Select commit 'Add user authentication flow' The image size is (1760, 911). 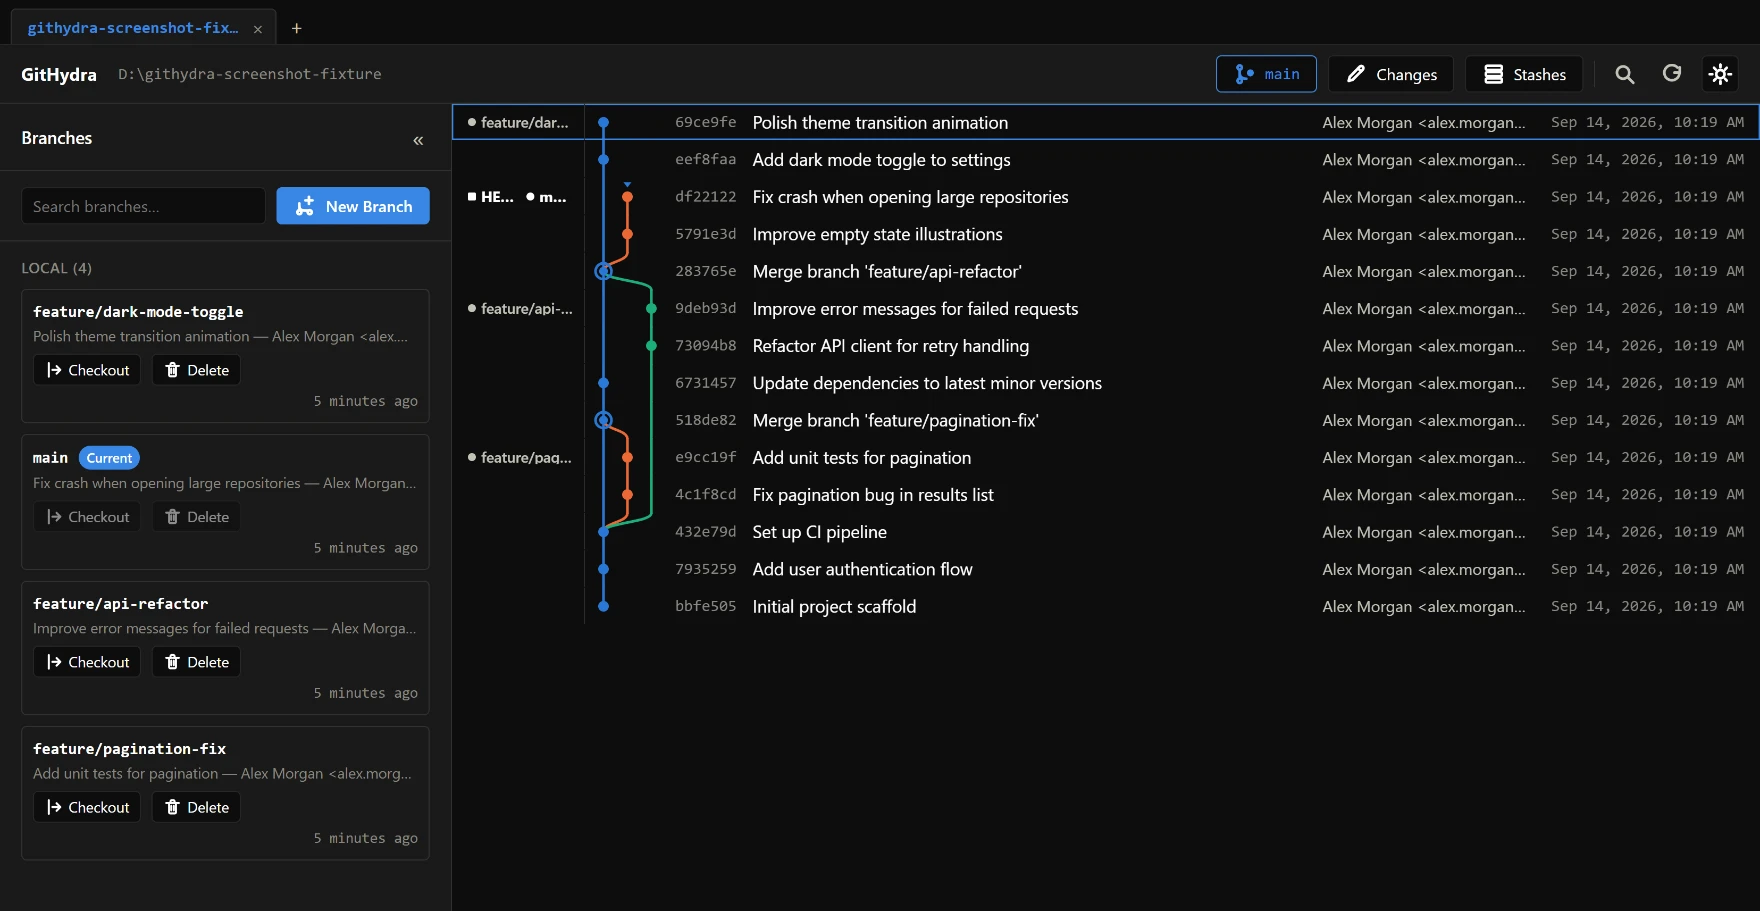pyautogui.click(x=1105, y=569)
